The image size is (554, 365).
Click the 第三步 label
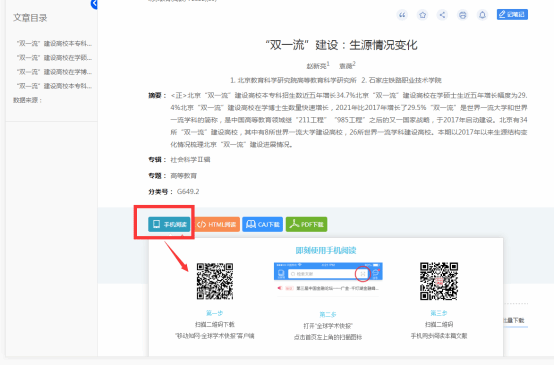pos(439,313)
